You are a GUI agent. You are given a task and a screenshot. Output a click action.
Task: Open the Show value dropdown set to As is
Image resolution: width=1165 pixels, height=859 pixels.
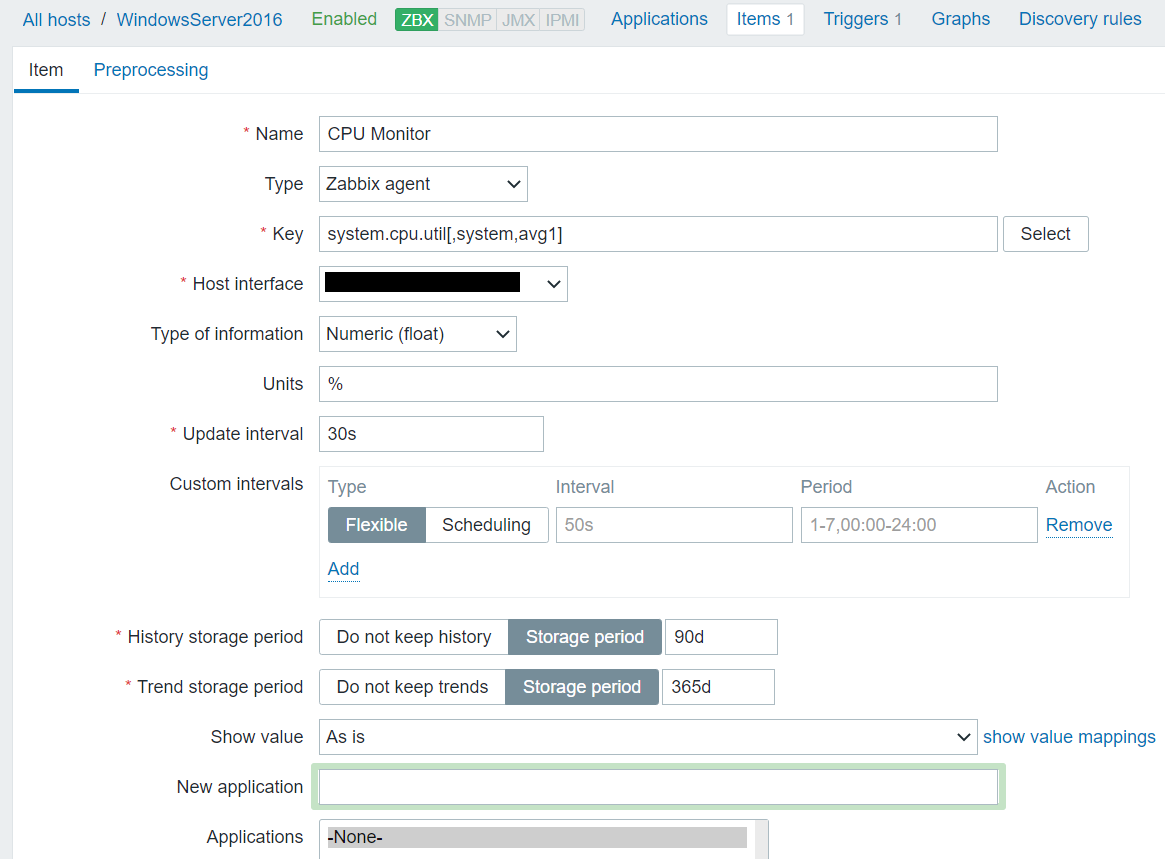click(x=648, y=737)
